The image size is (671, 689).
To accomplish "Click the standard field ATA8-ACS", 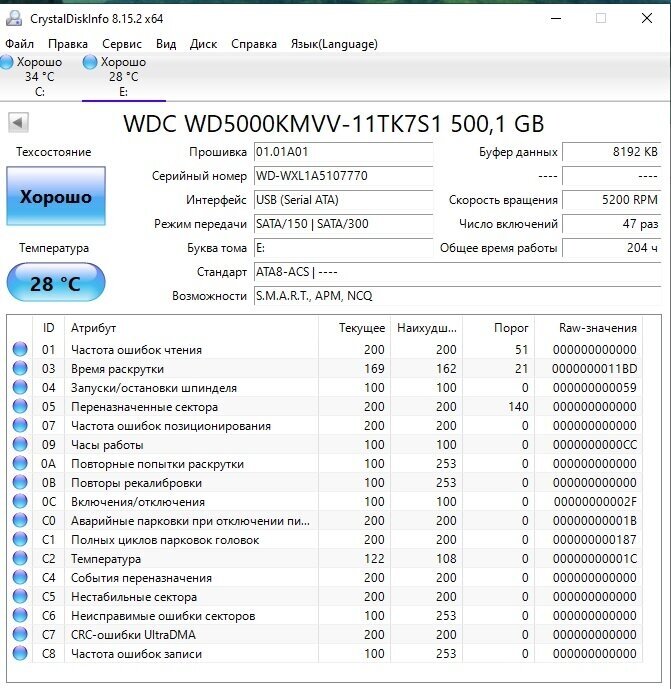I will pyautogui.click(x=457, y=272).
